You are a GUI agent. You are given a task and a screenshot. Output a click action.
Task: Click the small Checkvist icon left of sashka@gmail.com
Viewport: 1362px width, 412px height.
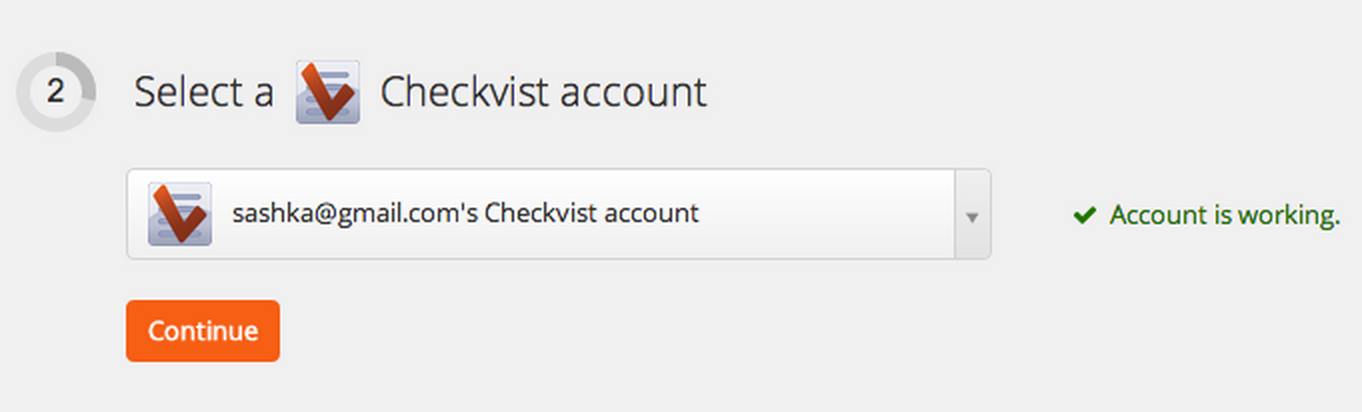click(x=180, y=214)
